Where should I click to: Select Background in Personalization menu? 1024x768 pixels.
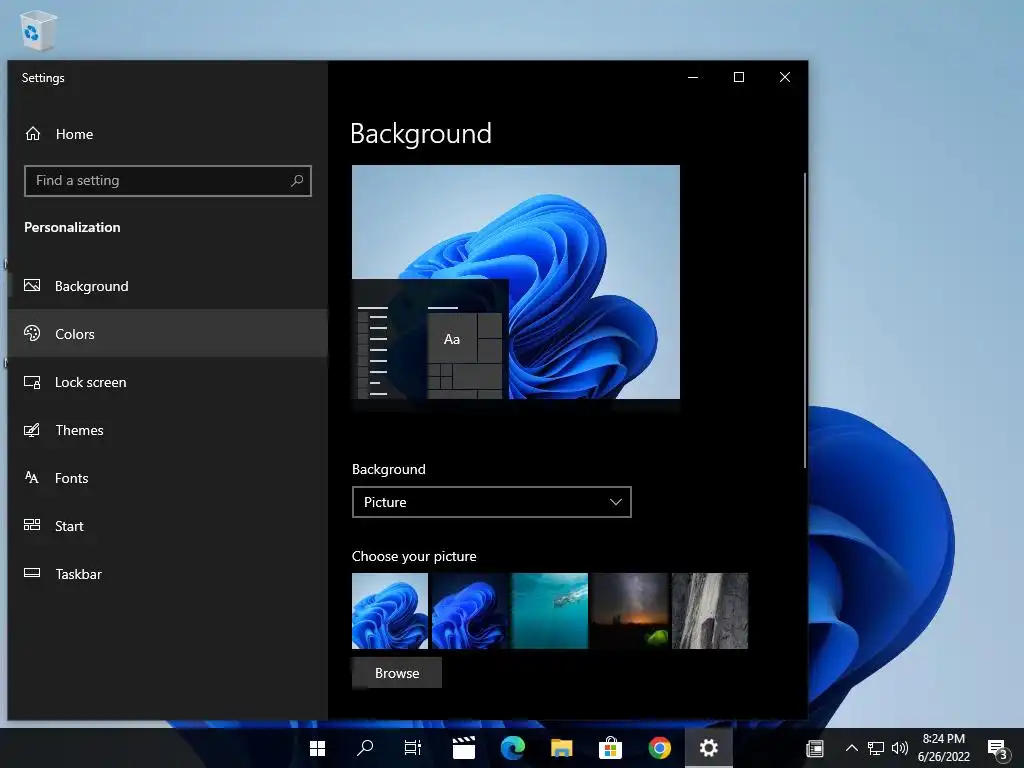167,285
